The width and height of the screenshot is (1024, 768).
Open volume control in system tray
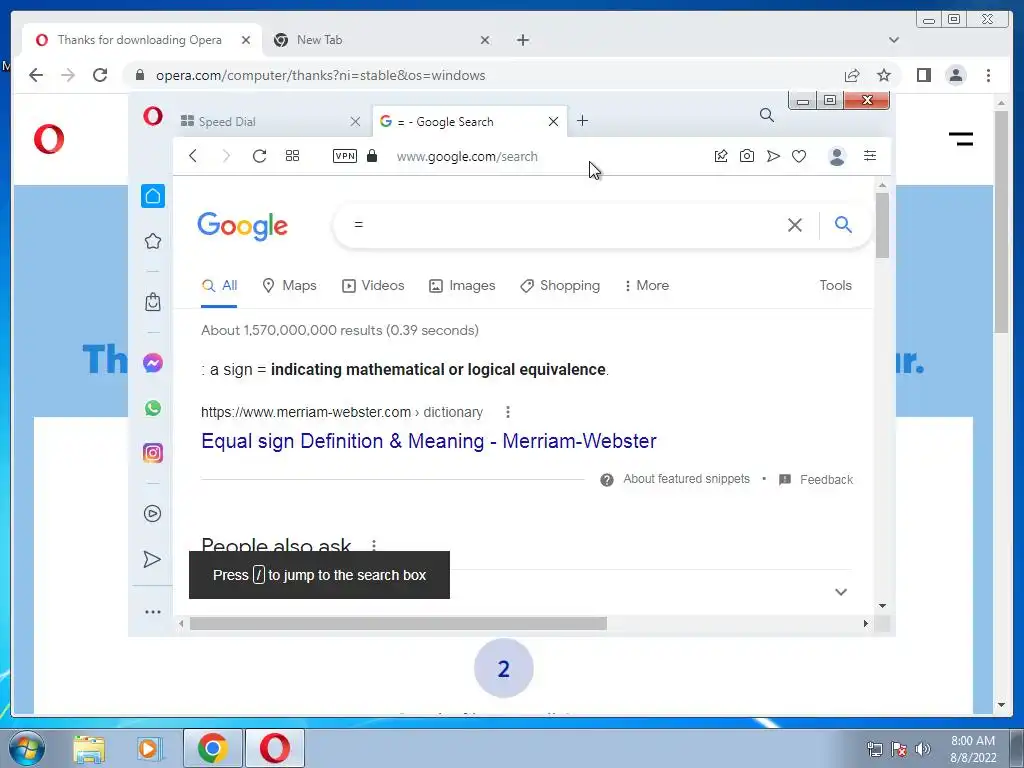(923, 749)
